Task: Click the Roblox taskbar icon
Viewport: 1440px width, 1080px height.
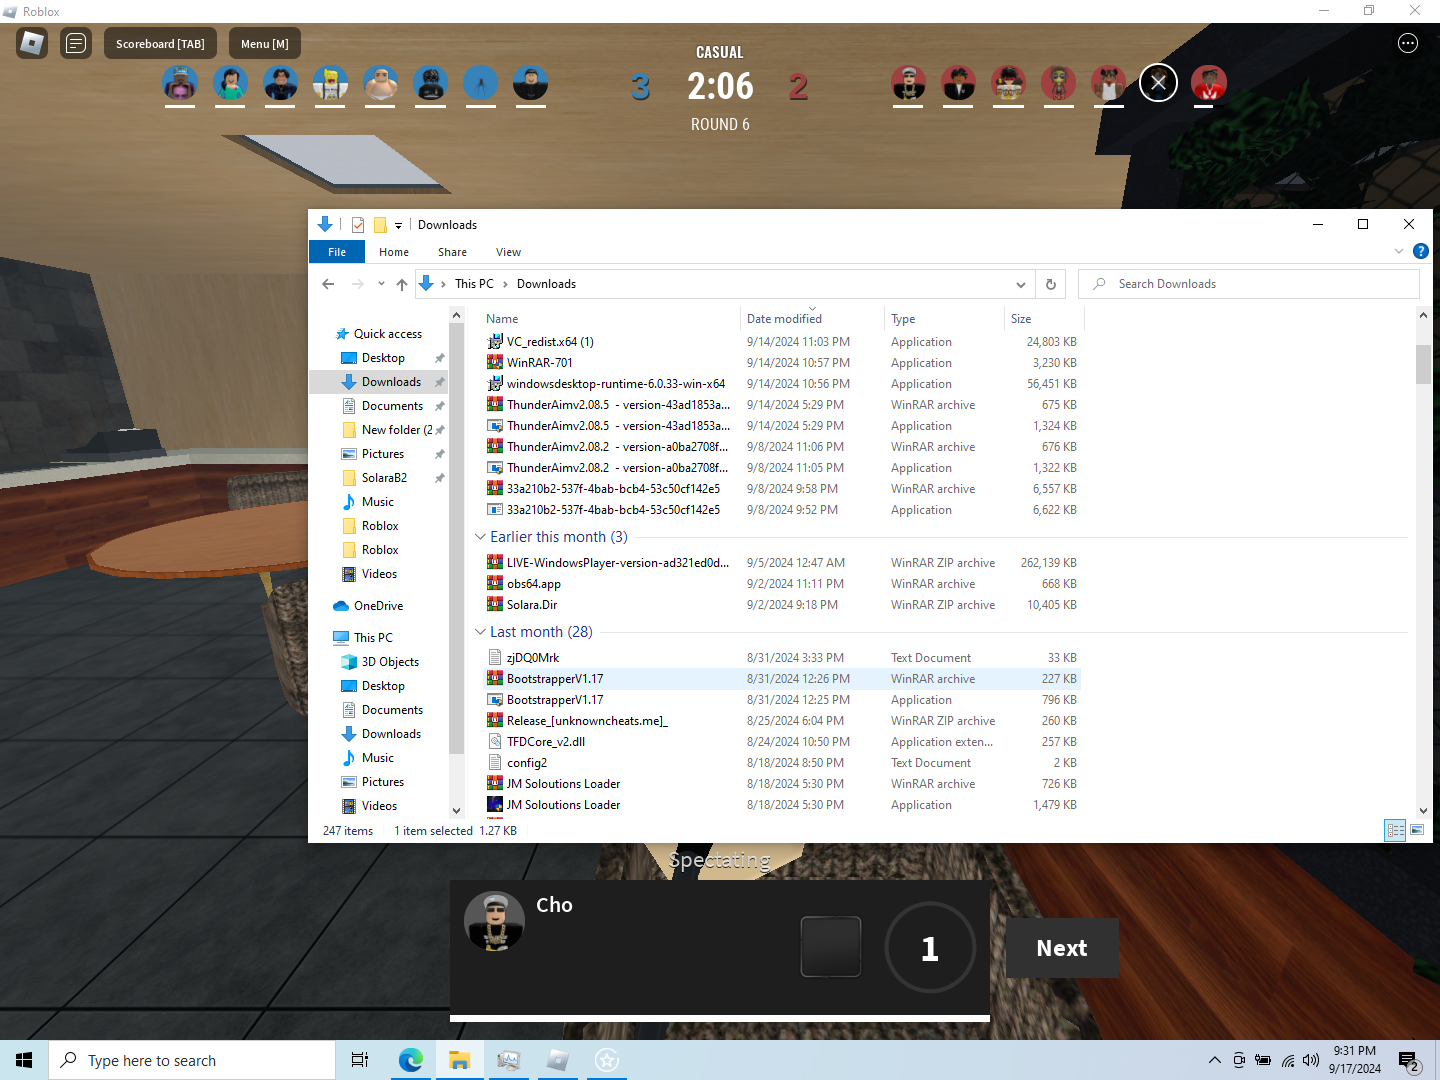Action: click(x=558, y=1060)
